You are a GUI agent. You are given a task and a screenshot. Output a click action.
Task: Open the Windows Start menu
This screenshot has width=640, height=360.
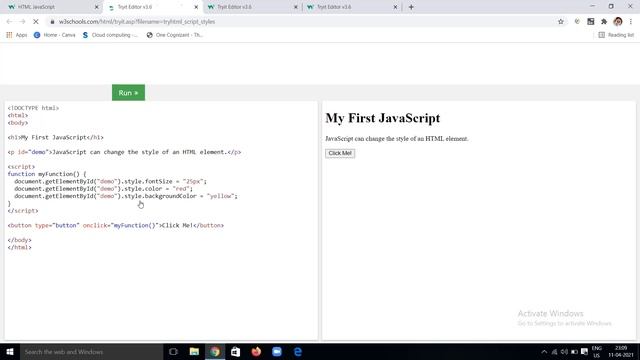coord(10,351)
